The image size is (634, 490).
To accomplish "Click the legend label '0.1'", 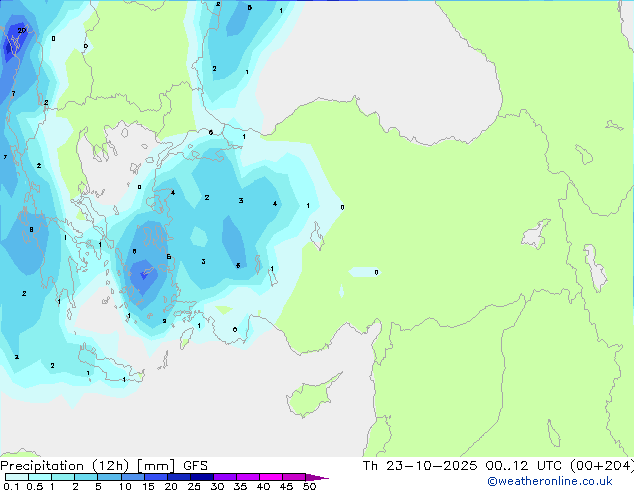I will (11, 486).
